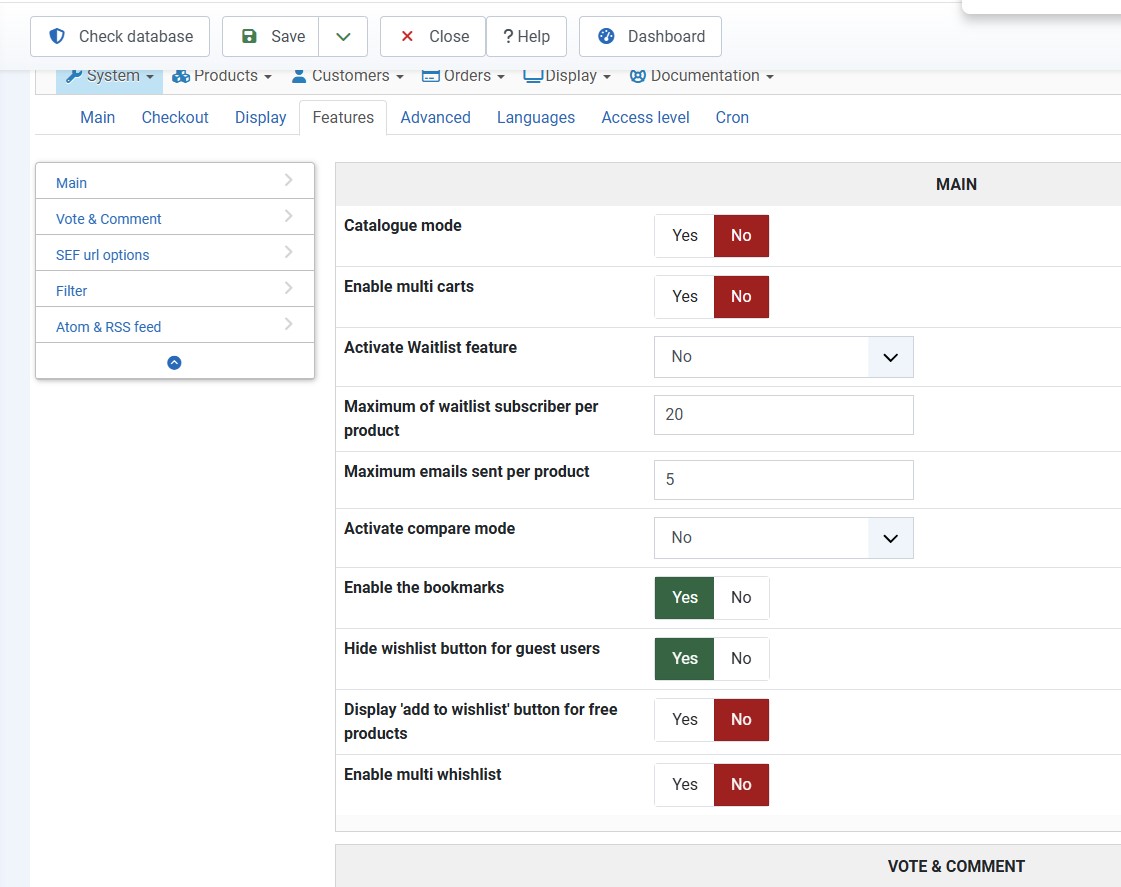Open the Orders menu

tap(461, 76)
